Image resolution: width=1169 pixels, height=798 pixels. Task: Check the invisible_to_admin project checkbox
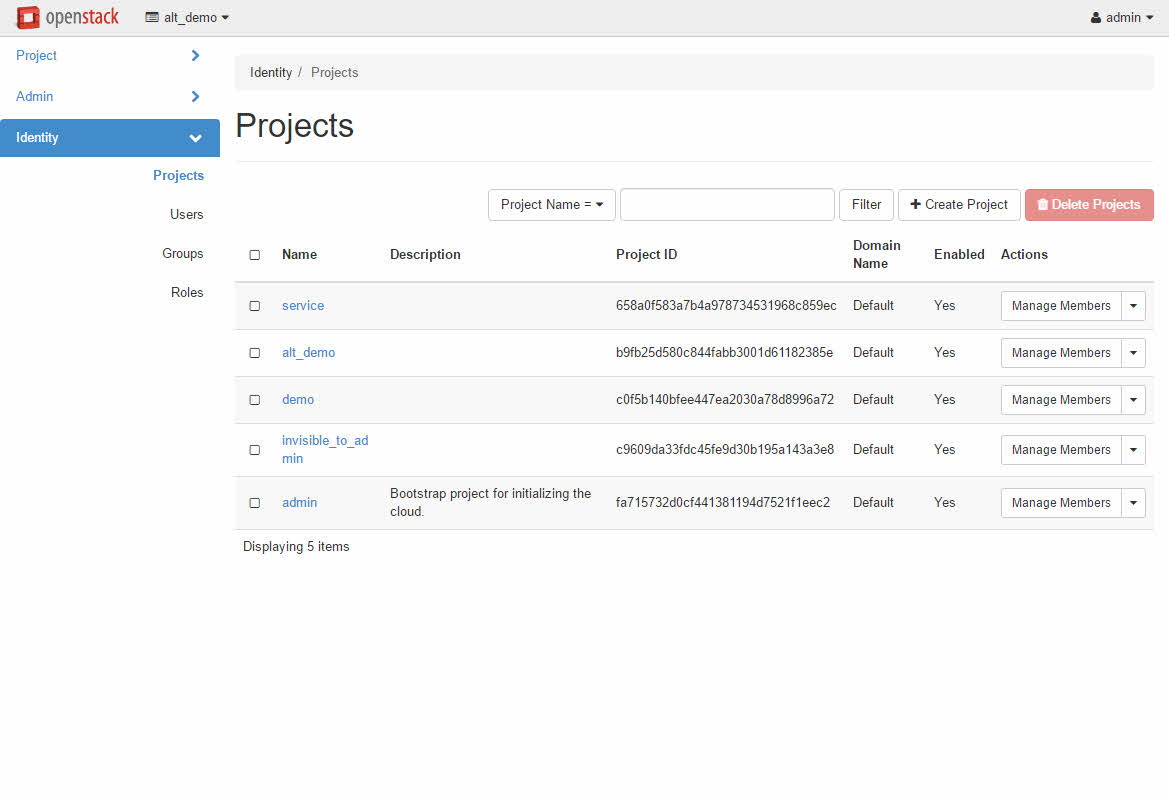click(255, 450)
